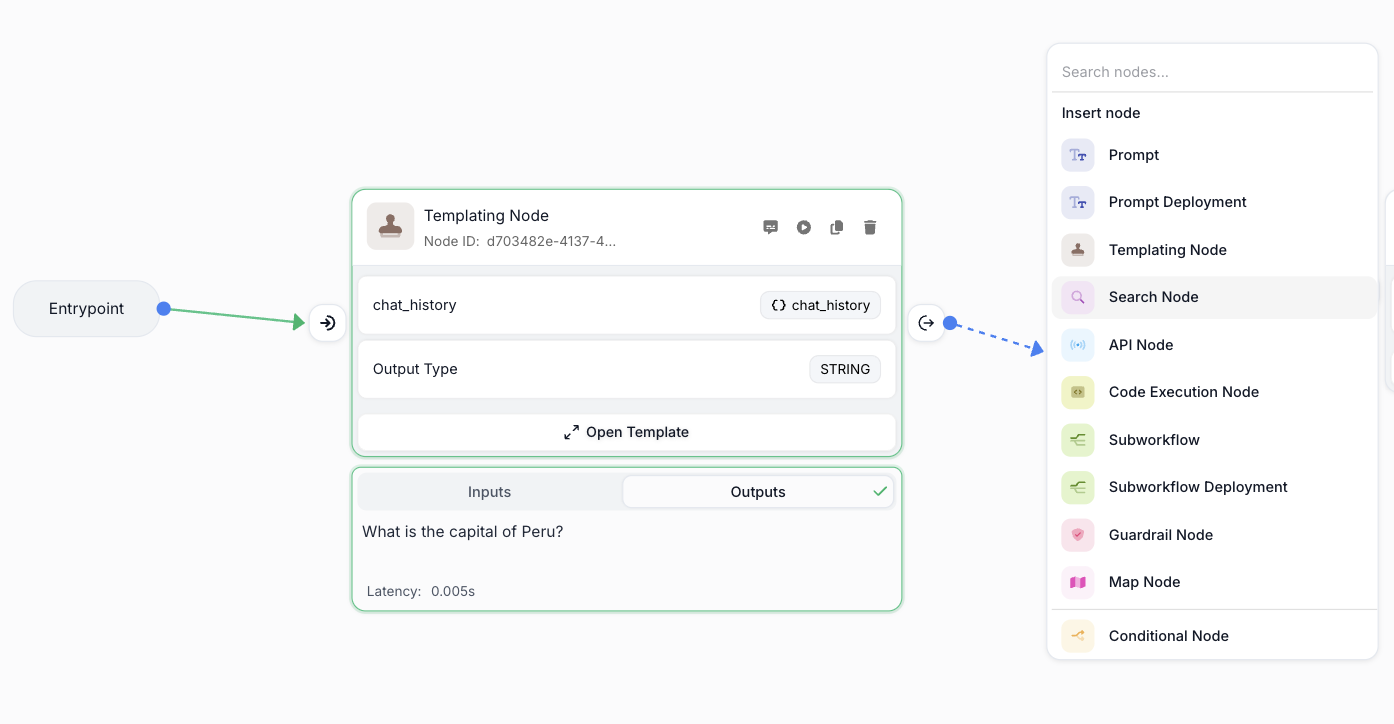This screenshot has width=1394, height=724.
Task: Click output text "What is the capital of Peru?"
Action: point(463,531)
